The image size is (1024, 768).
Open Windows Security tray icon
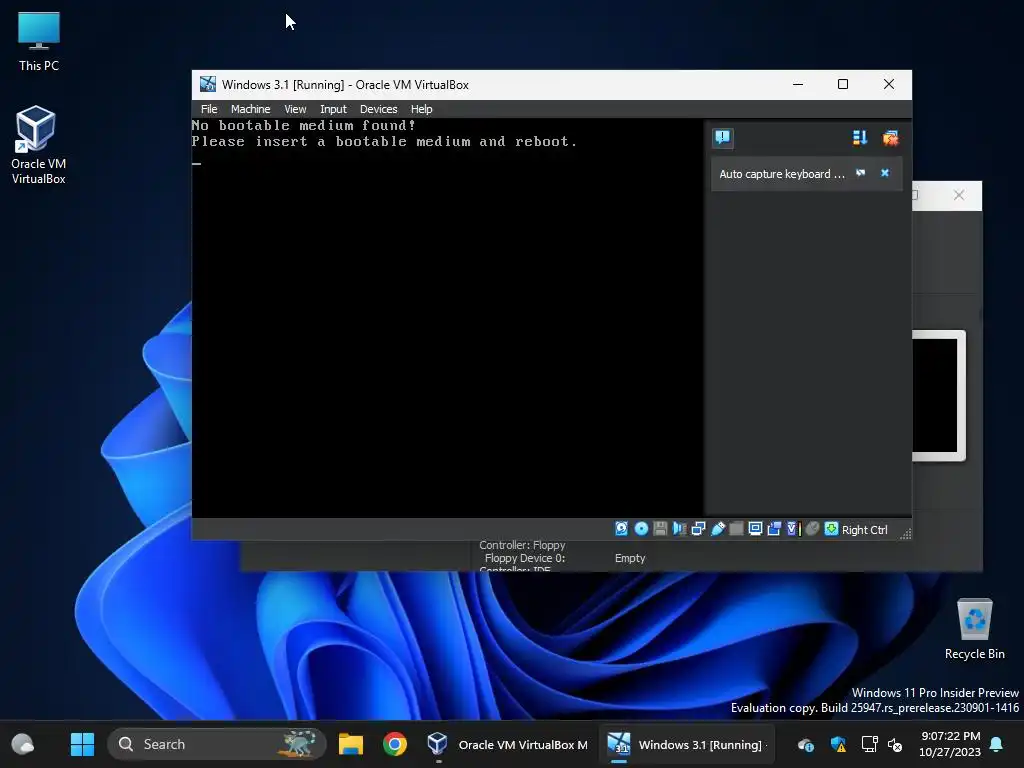pos(838,744)
